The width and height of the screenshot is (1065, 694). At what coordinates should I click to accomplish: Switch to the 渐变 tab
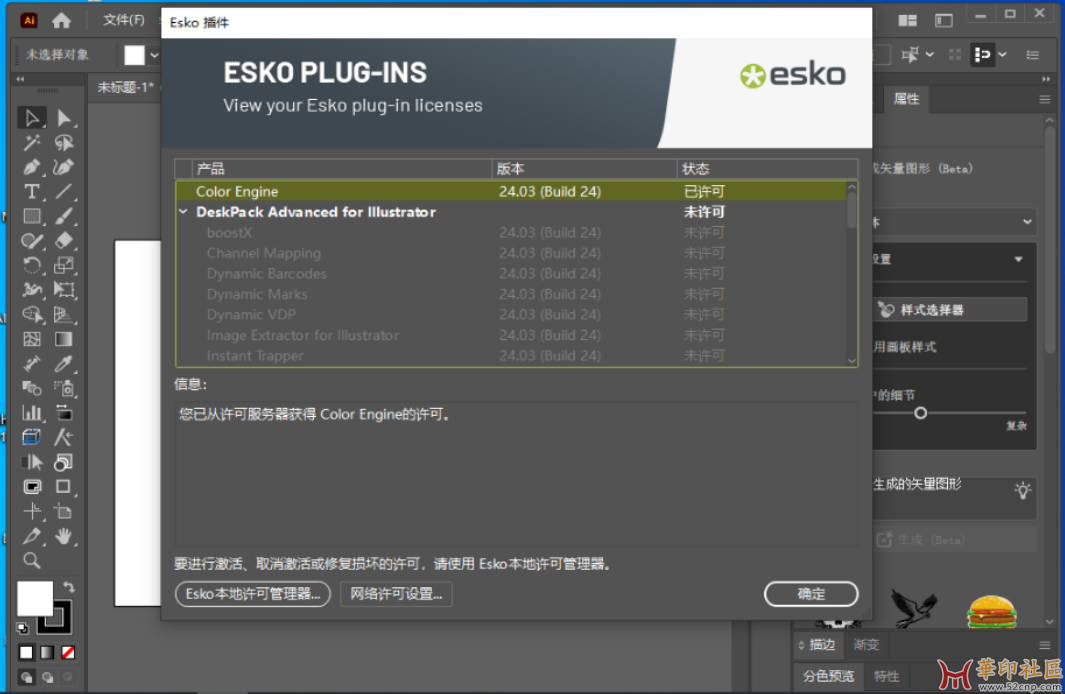tap(866, 644)
